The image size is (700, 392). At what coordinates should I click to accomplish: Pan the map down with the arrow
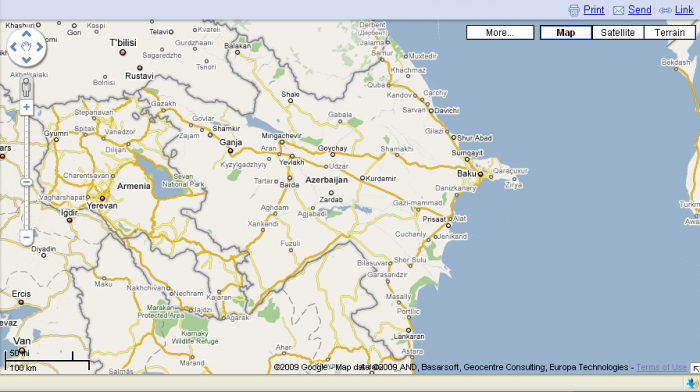[x=26, y=59]
